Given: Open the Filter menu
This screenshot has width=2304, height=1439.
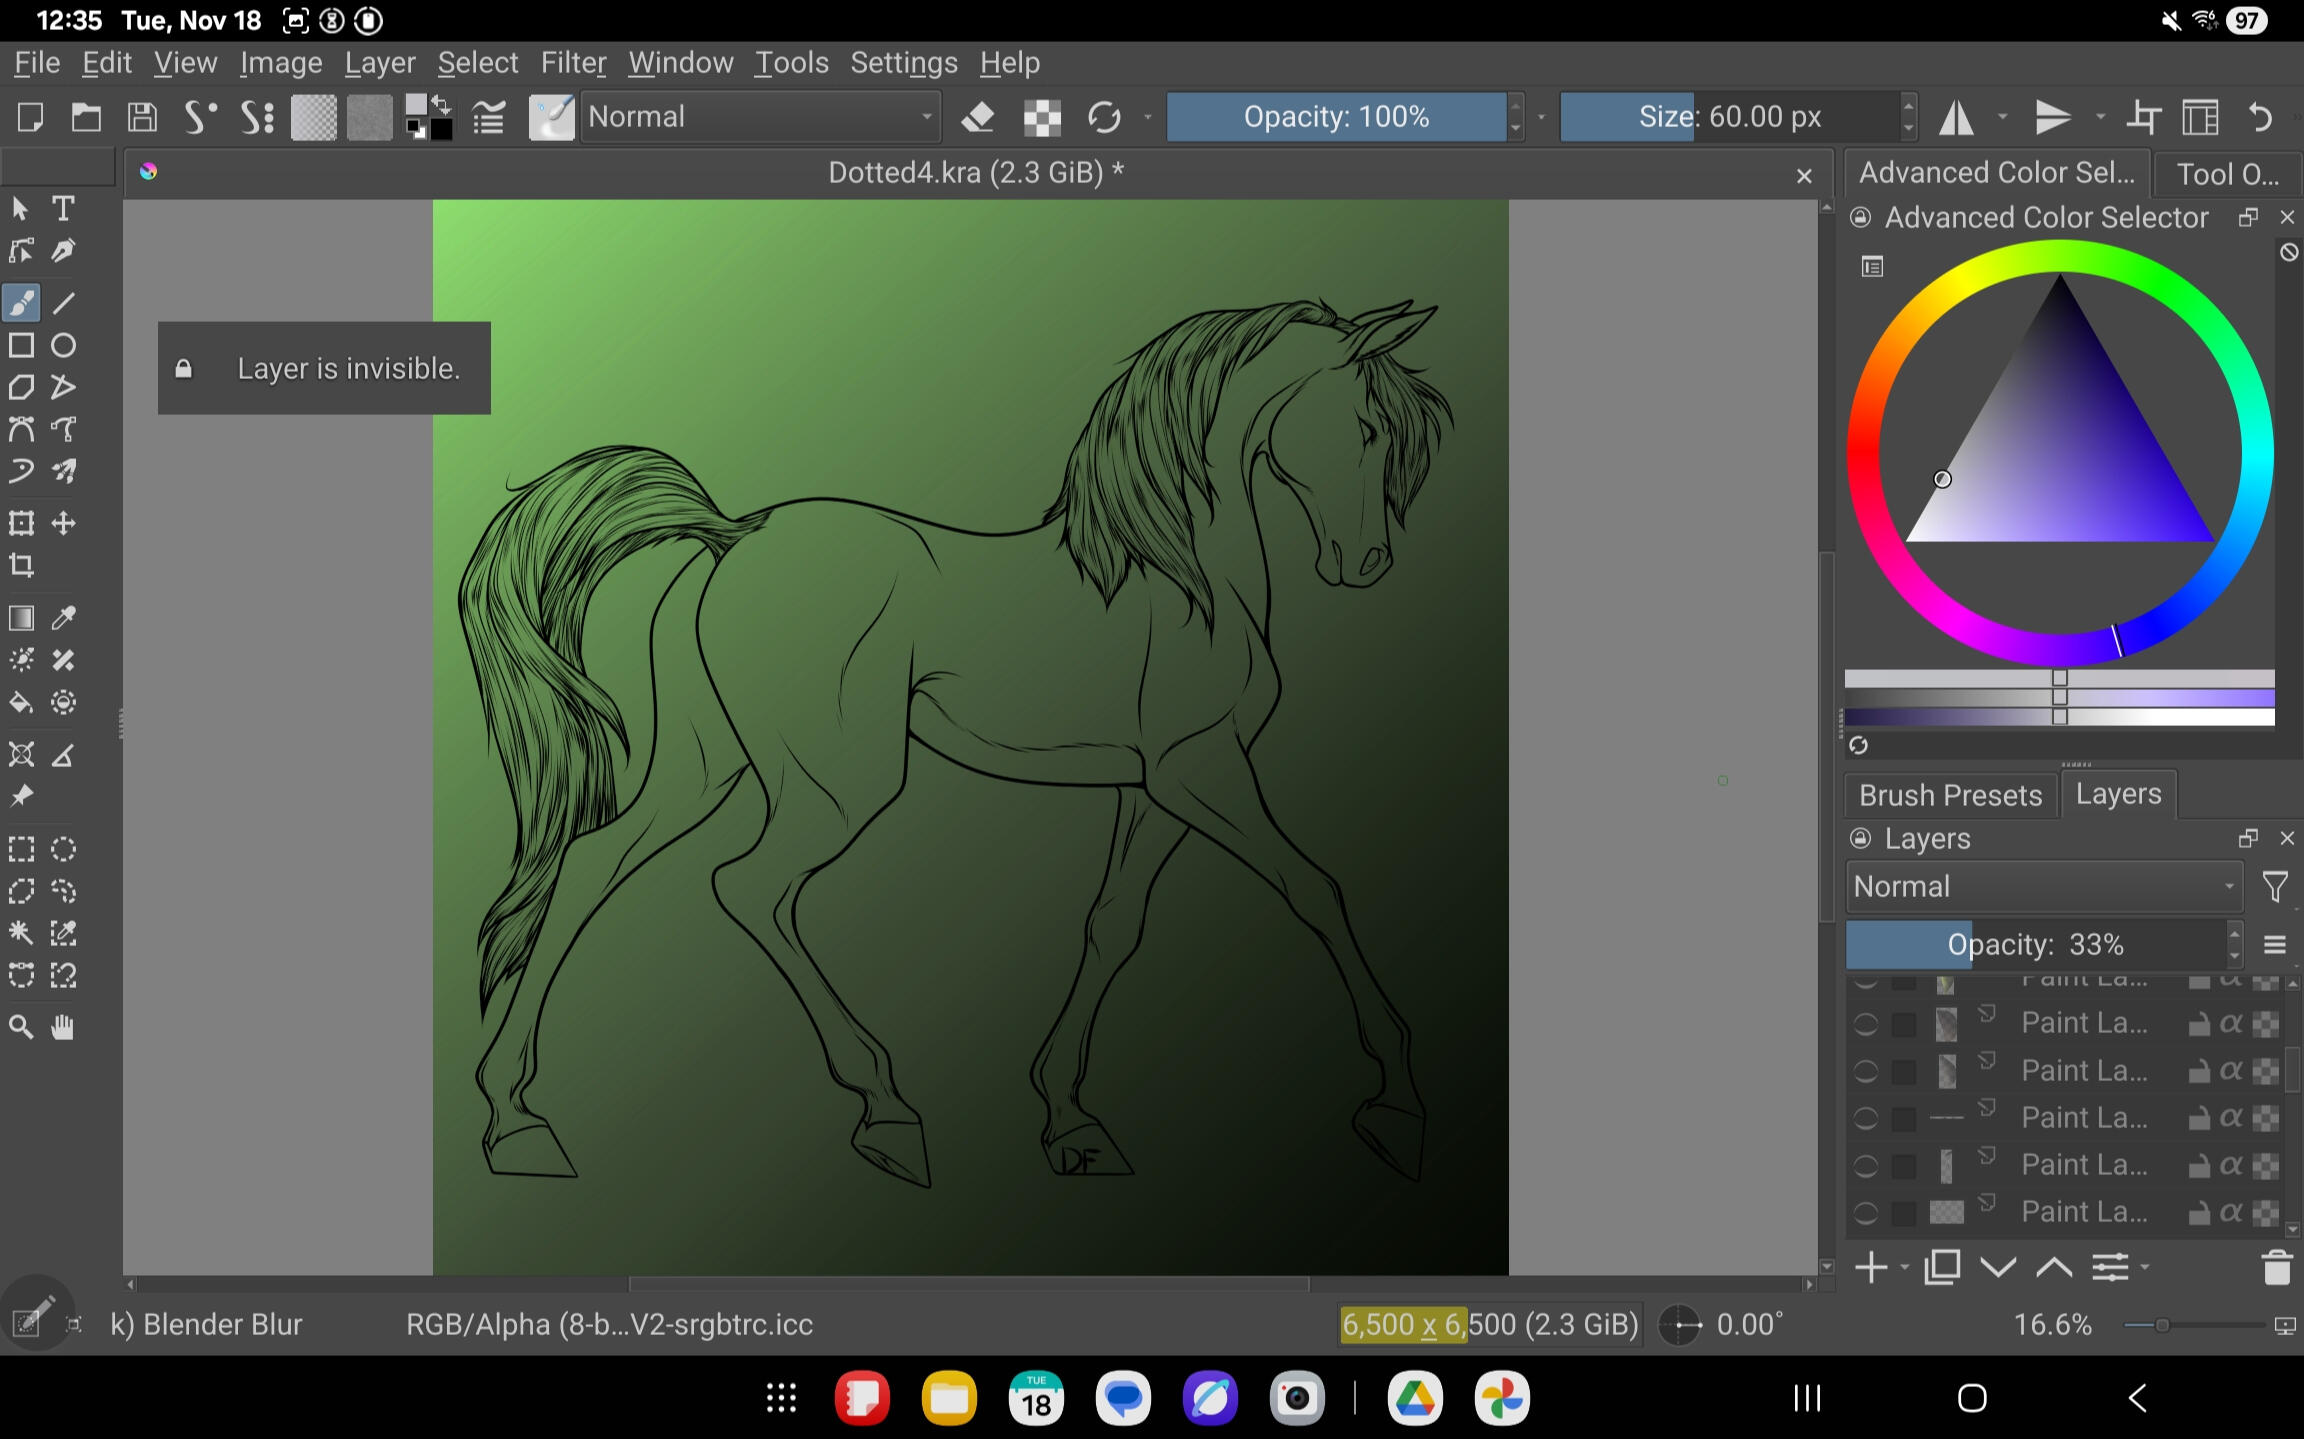Looking at the screenshot, I should click(573, 63).
